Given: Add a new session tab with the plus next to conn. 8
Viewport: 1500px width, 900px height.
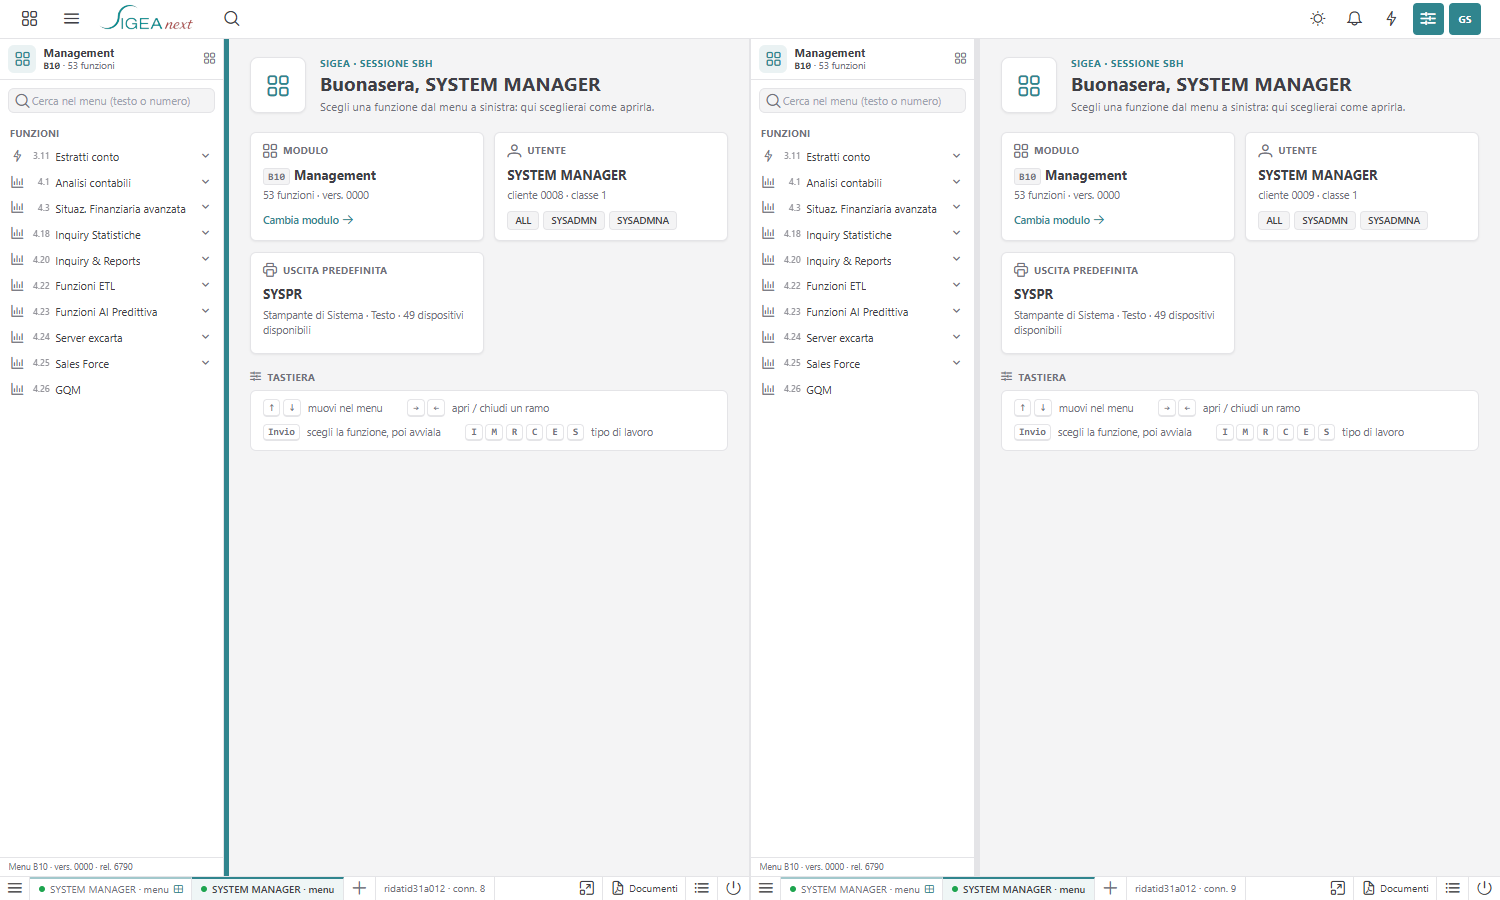Looking at the screenshot, I should [x=359, y=888].
